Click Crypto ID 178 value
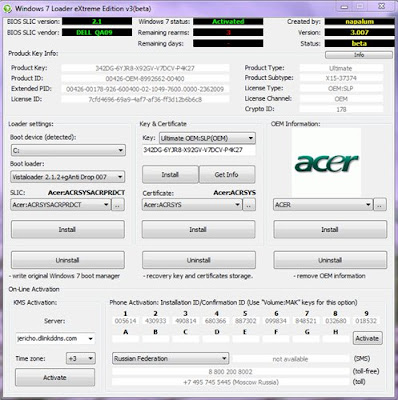Screen dimensions: 398x400 click(x=341, y=109)
